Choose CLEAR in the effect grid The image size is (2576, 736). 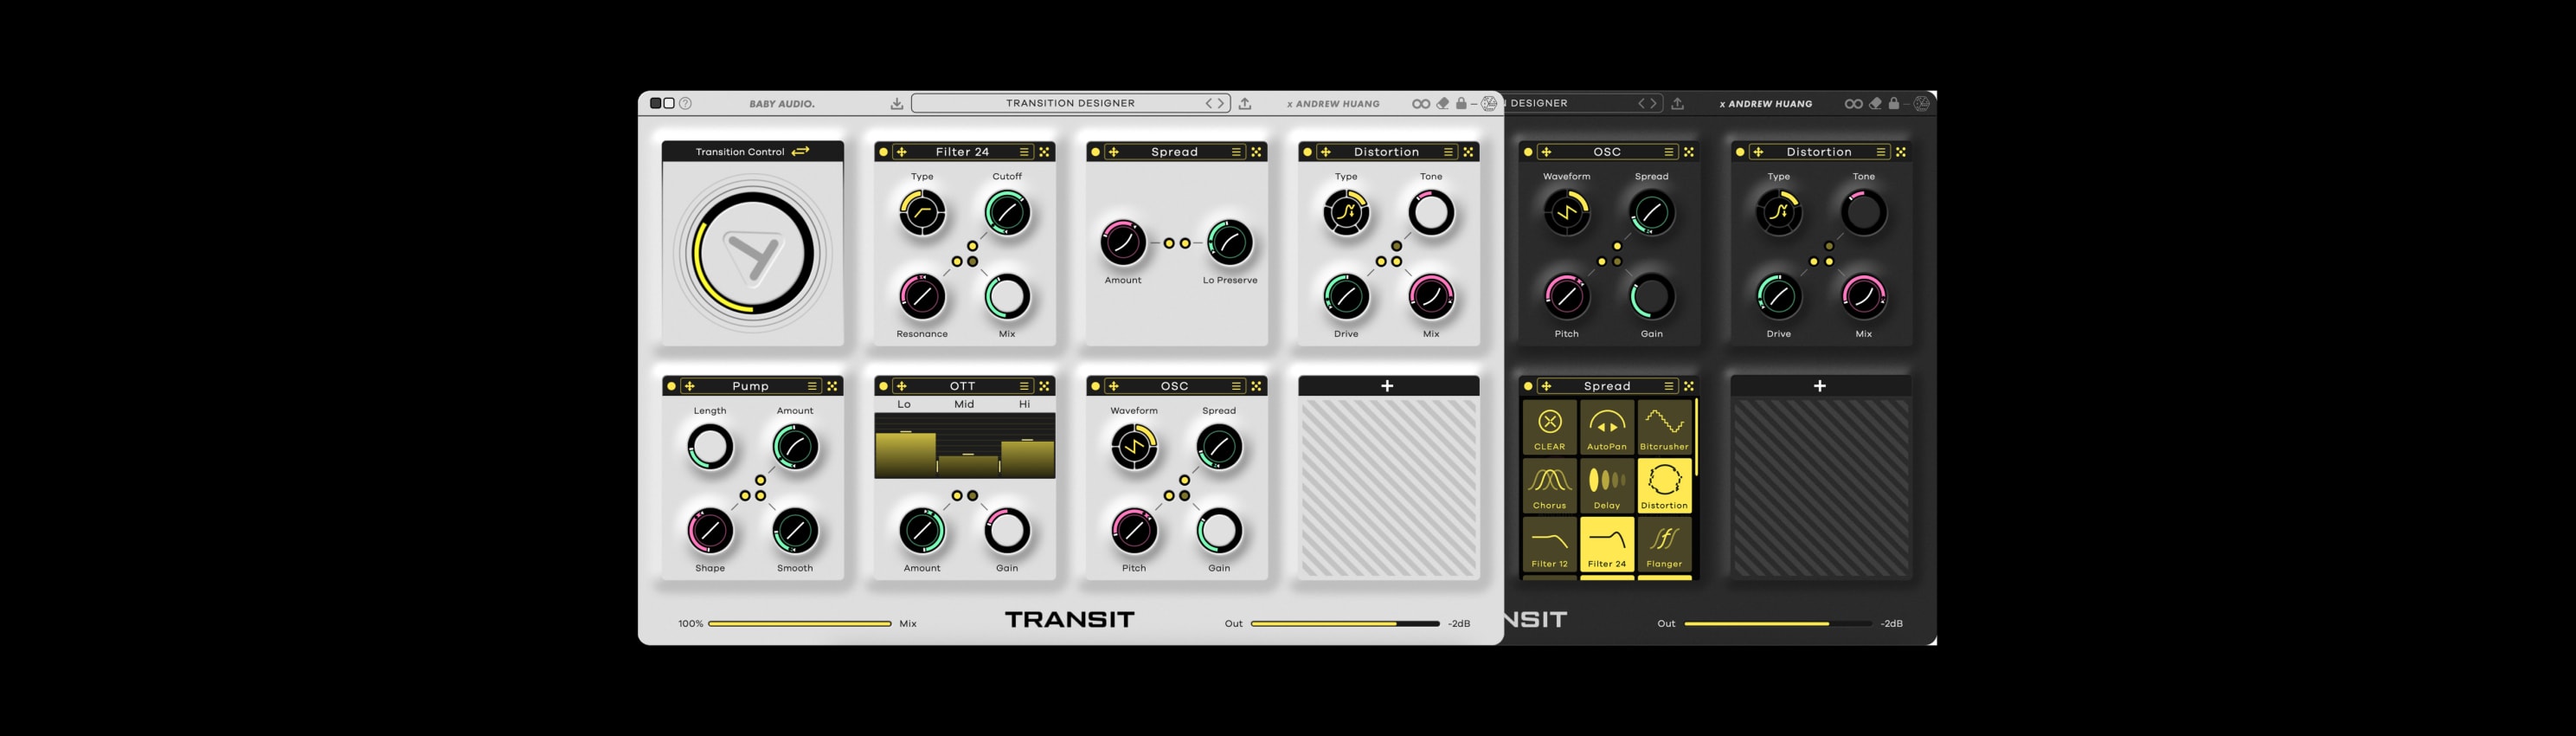tap(1550, 427)
